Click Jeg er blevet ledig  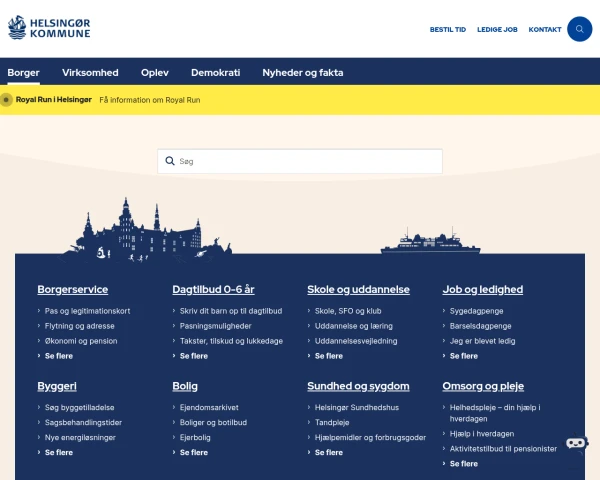483,341
